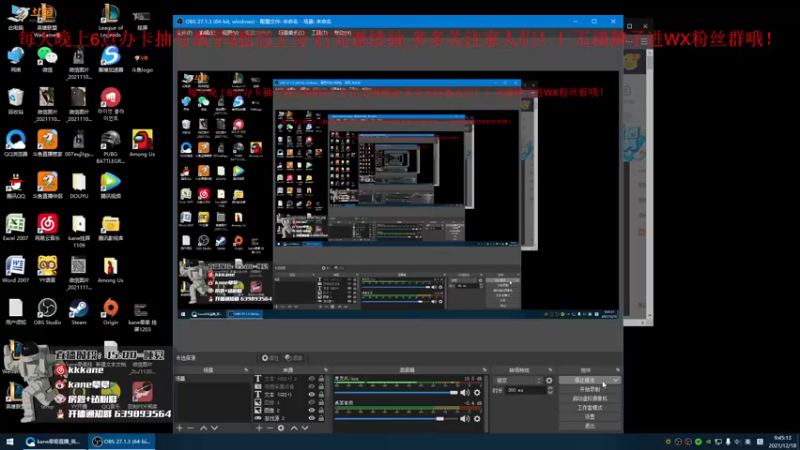Toggle visibility of the 文本 (GDI+) source
800x450 pixels.
coord(311,394)
